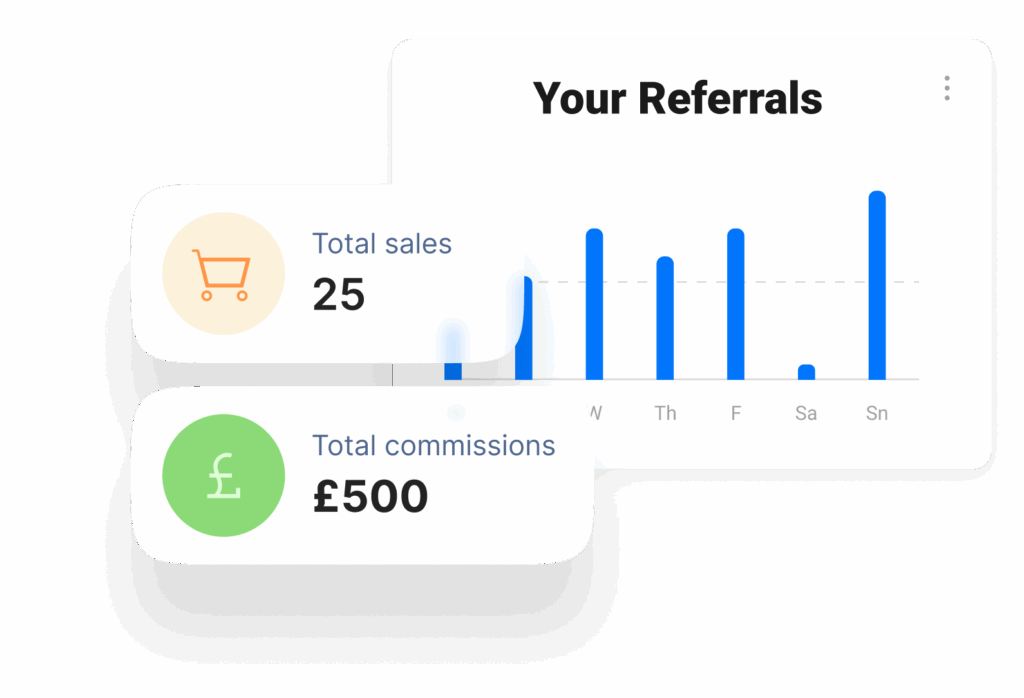This screenshot has width=1024, height=698.
Task: Click the orange shopping cart icon
Action: [x=223, y=274]
